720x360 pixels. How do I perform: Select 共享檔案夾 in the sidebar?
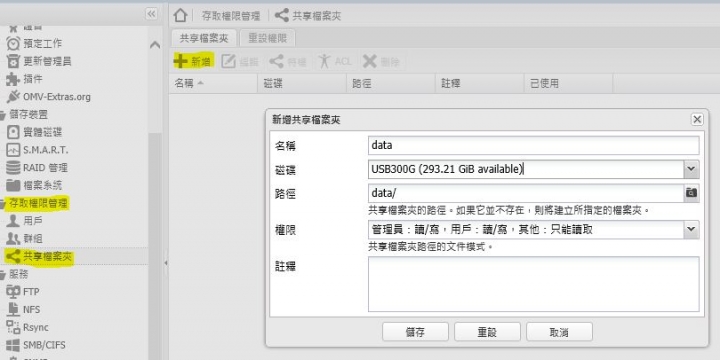[39, 257]
